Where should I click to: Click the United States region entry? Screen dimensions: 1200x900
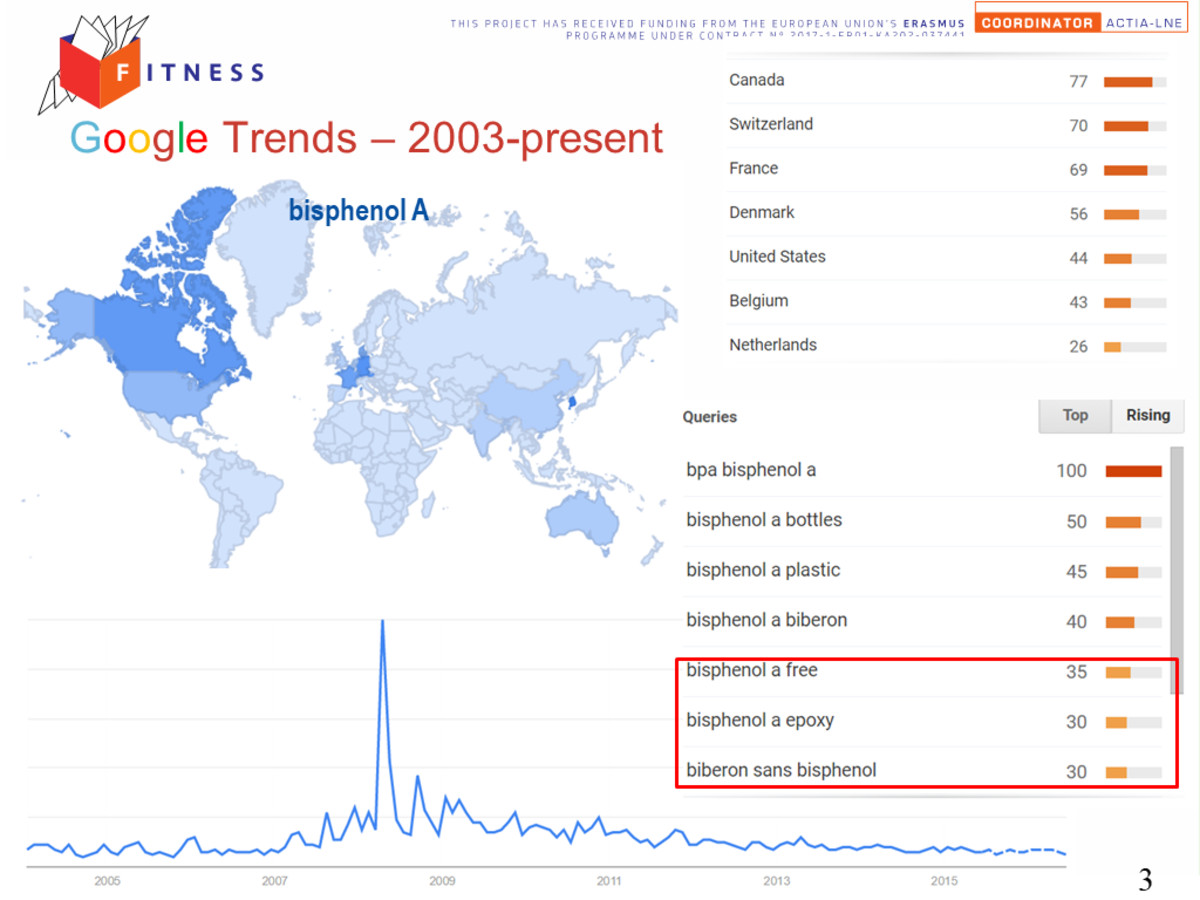pyautogui.click(x=948, y=257)
